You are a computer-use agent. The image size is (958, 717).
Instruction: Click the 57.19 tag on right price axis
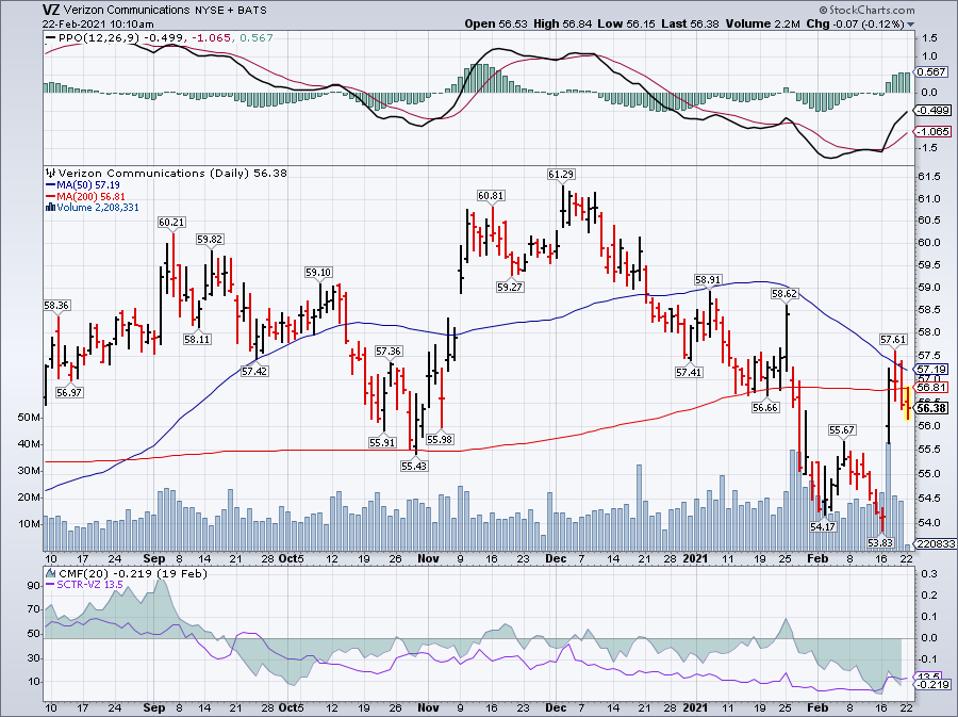click(932, 369)
